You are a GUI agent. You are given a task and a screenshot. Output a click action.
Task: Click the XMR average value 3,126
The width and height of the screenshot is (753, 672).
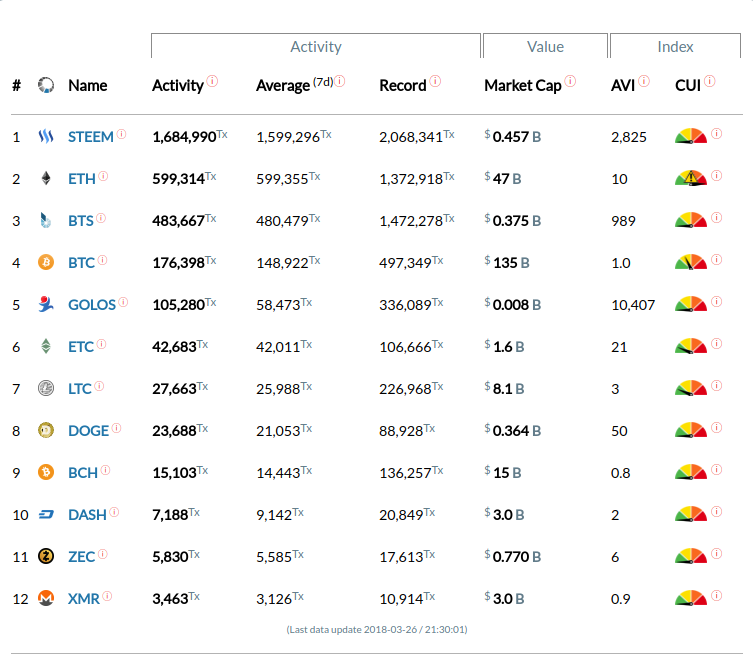280,599
